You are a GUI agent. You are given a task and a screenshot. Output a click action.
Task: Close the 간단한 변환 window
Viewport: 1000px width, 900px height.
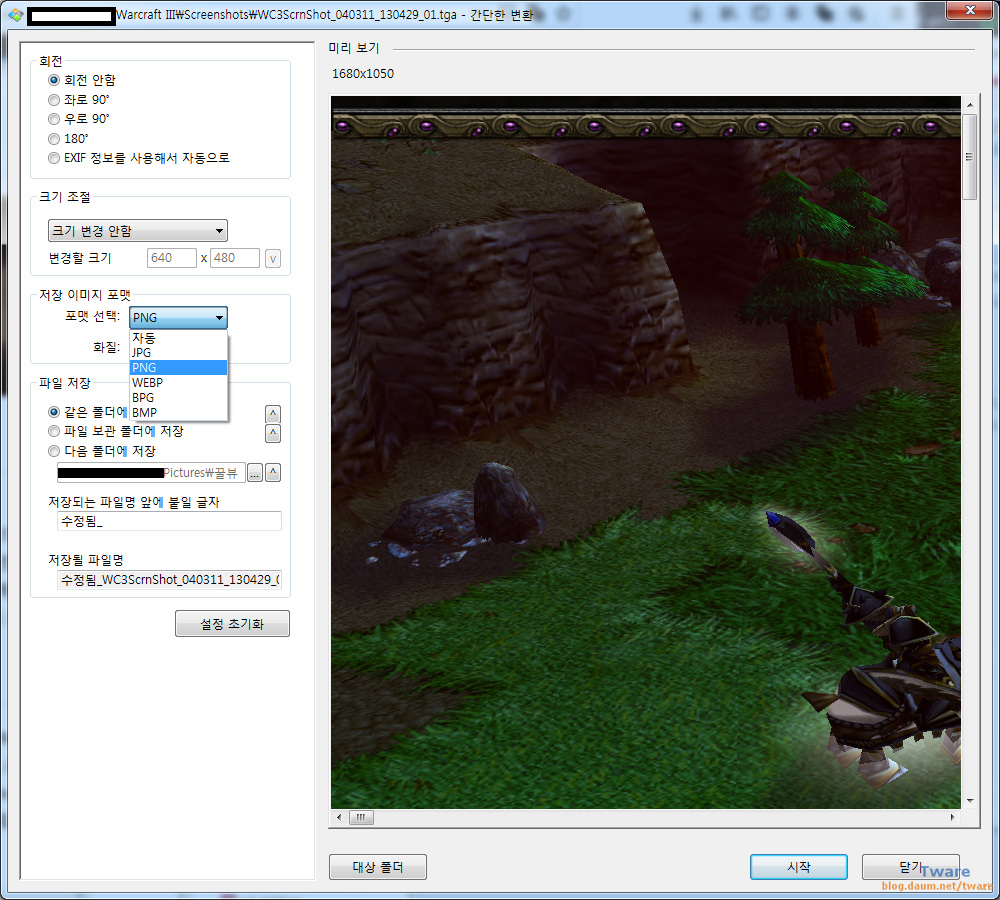pyautogui.click(x=969, y=10)
